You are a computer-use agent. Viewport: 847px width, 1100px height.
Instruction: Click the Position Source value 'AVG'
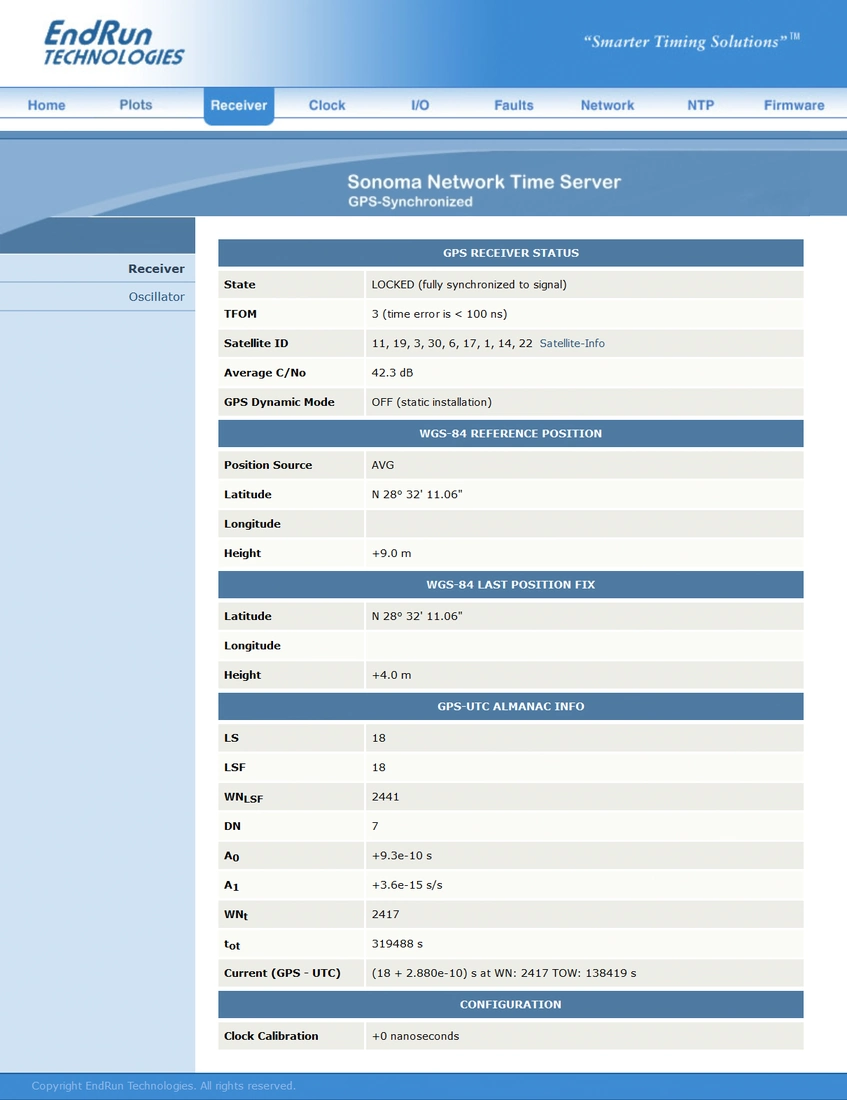click(x=382, y=465)
